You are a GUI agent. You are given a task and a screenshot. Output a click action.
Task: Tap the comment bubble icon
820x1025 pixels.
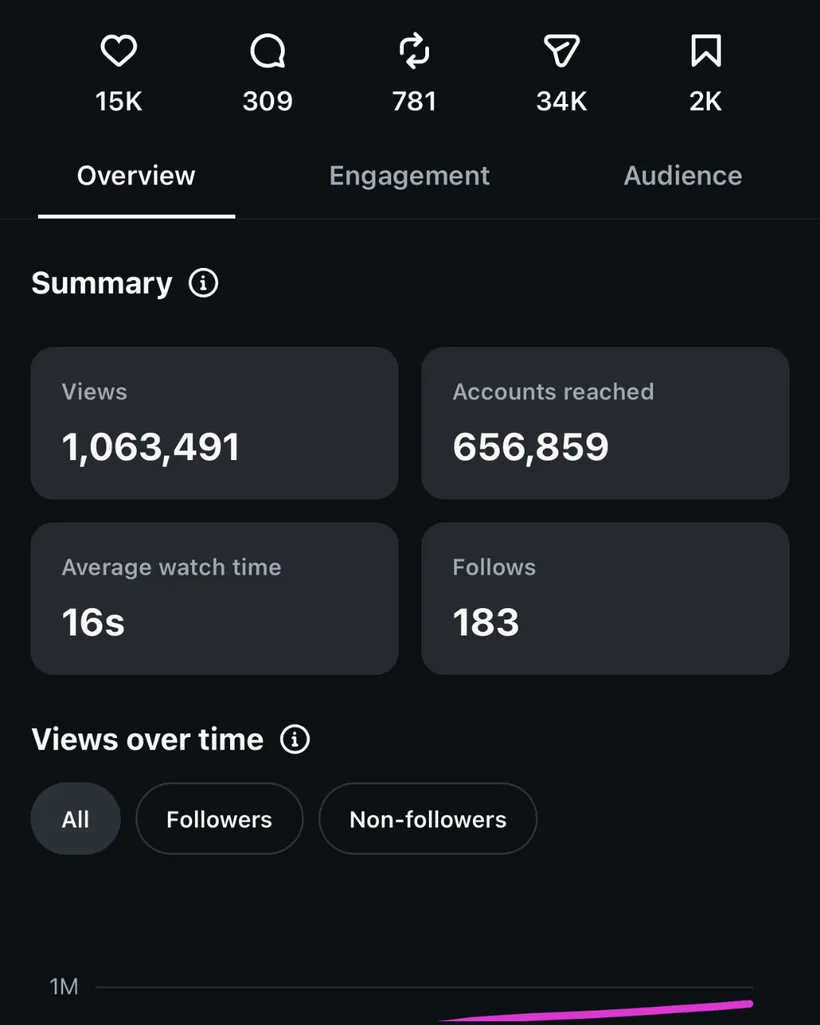[x=267, y=51]
